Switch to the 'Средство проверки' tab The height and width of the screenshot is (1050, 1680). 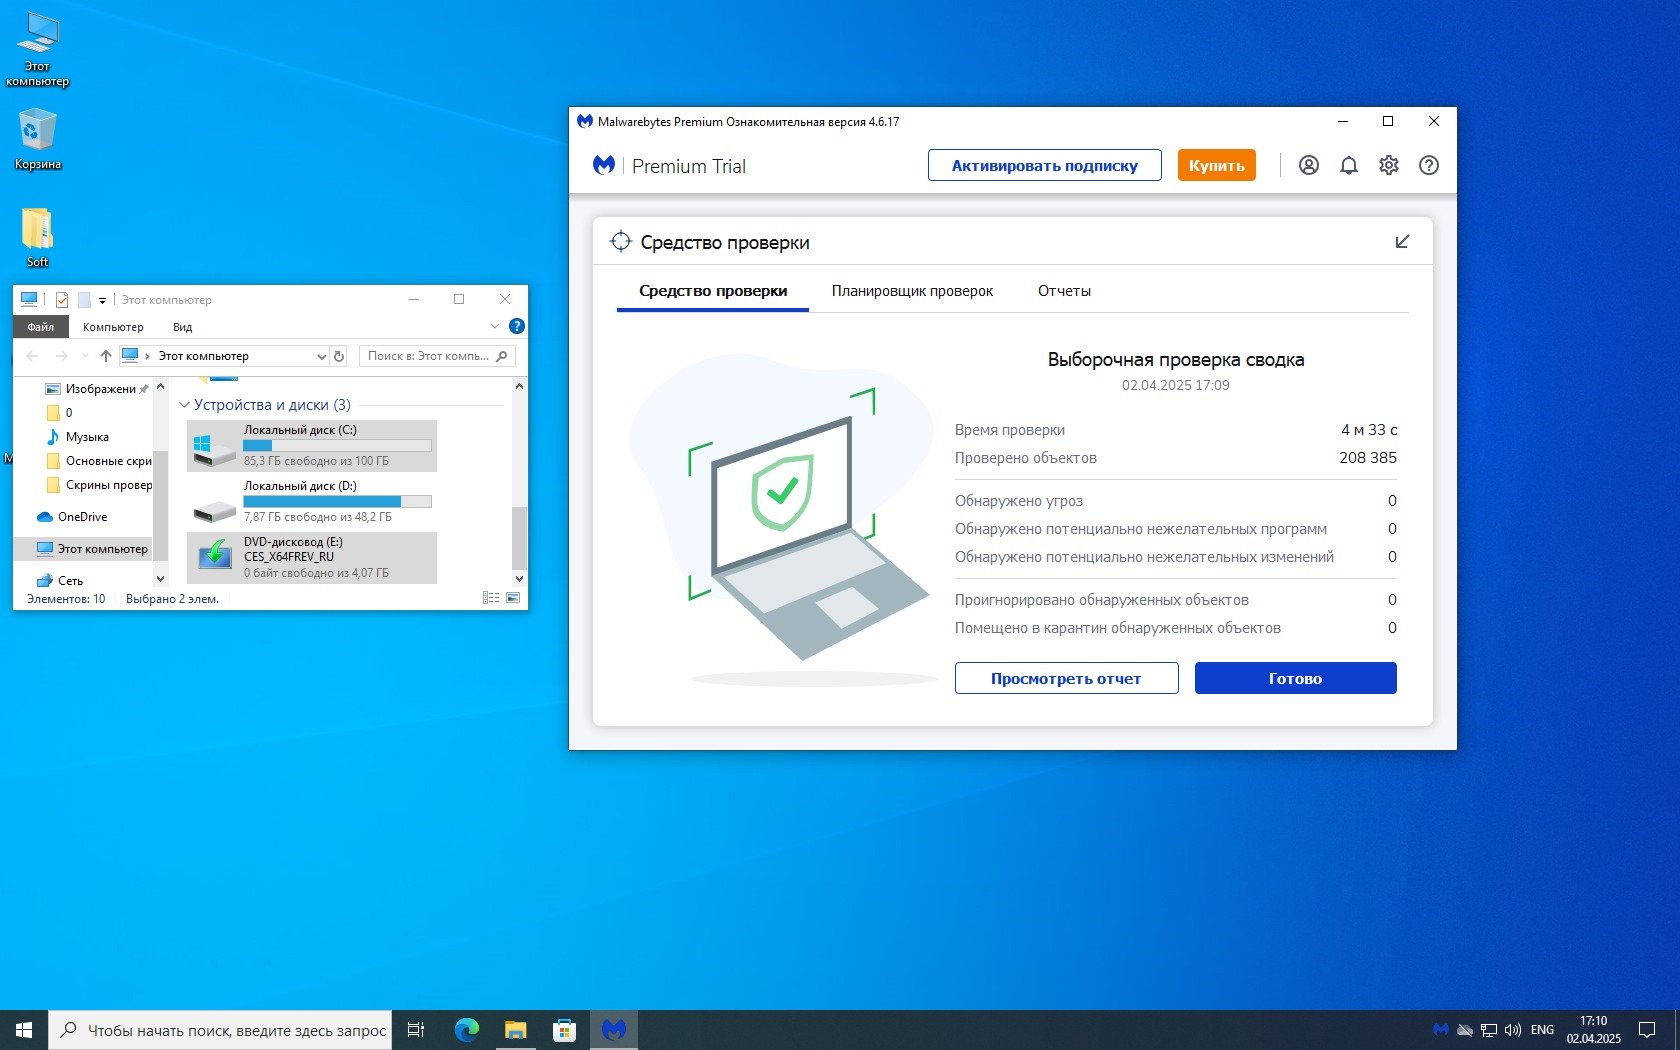713,291
